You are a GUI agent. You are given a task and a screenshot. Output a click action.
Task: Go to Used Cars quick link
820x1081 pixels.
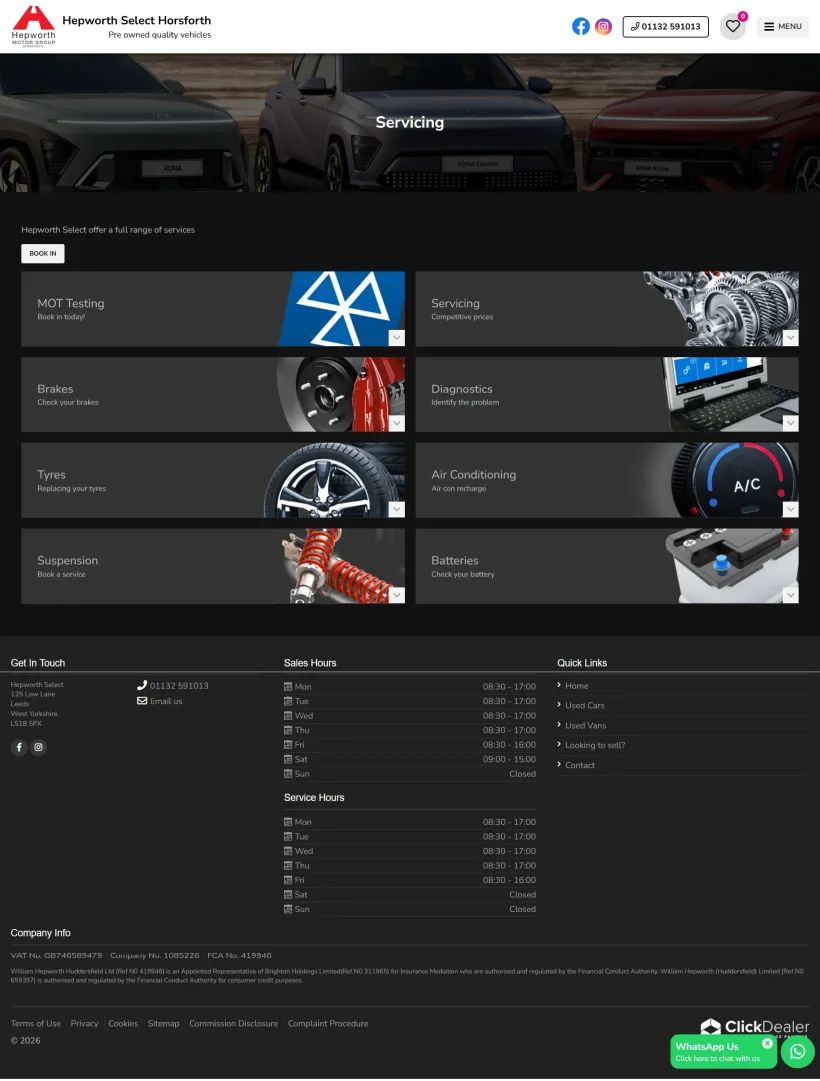click(584, 706)
